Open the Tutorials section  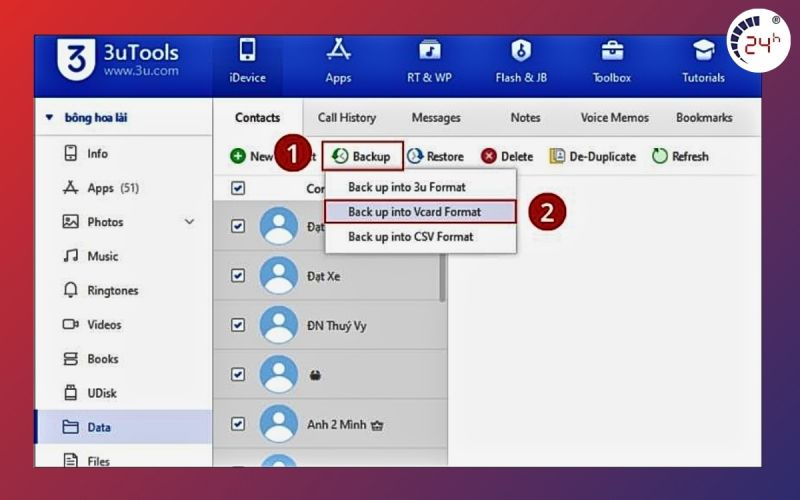tap(703, 60)
